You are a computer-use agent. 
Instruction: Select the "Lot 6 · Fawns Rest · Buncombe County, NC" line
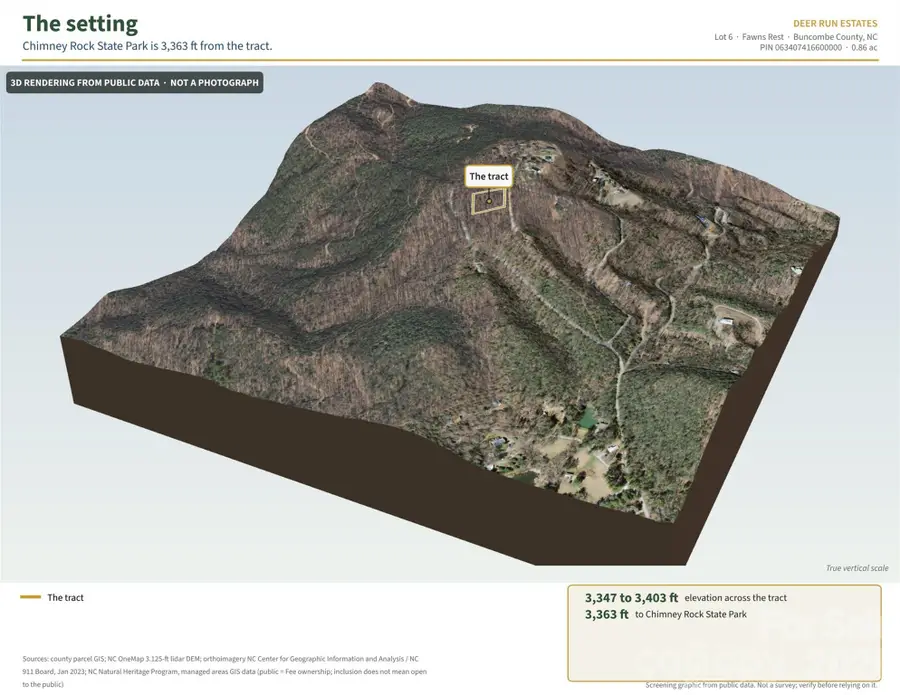tap(796, 37)
